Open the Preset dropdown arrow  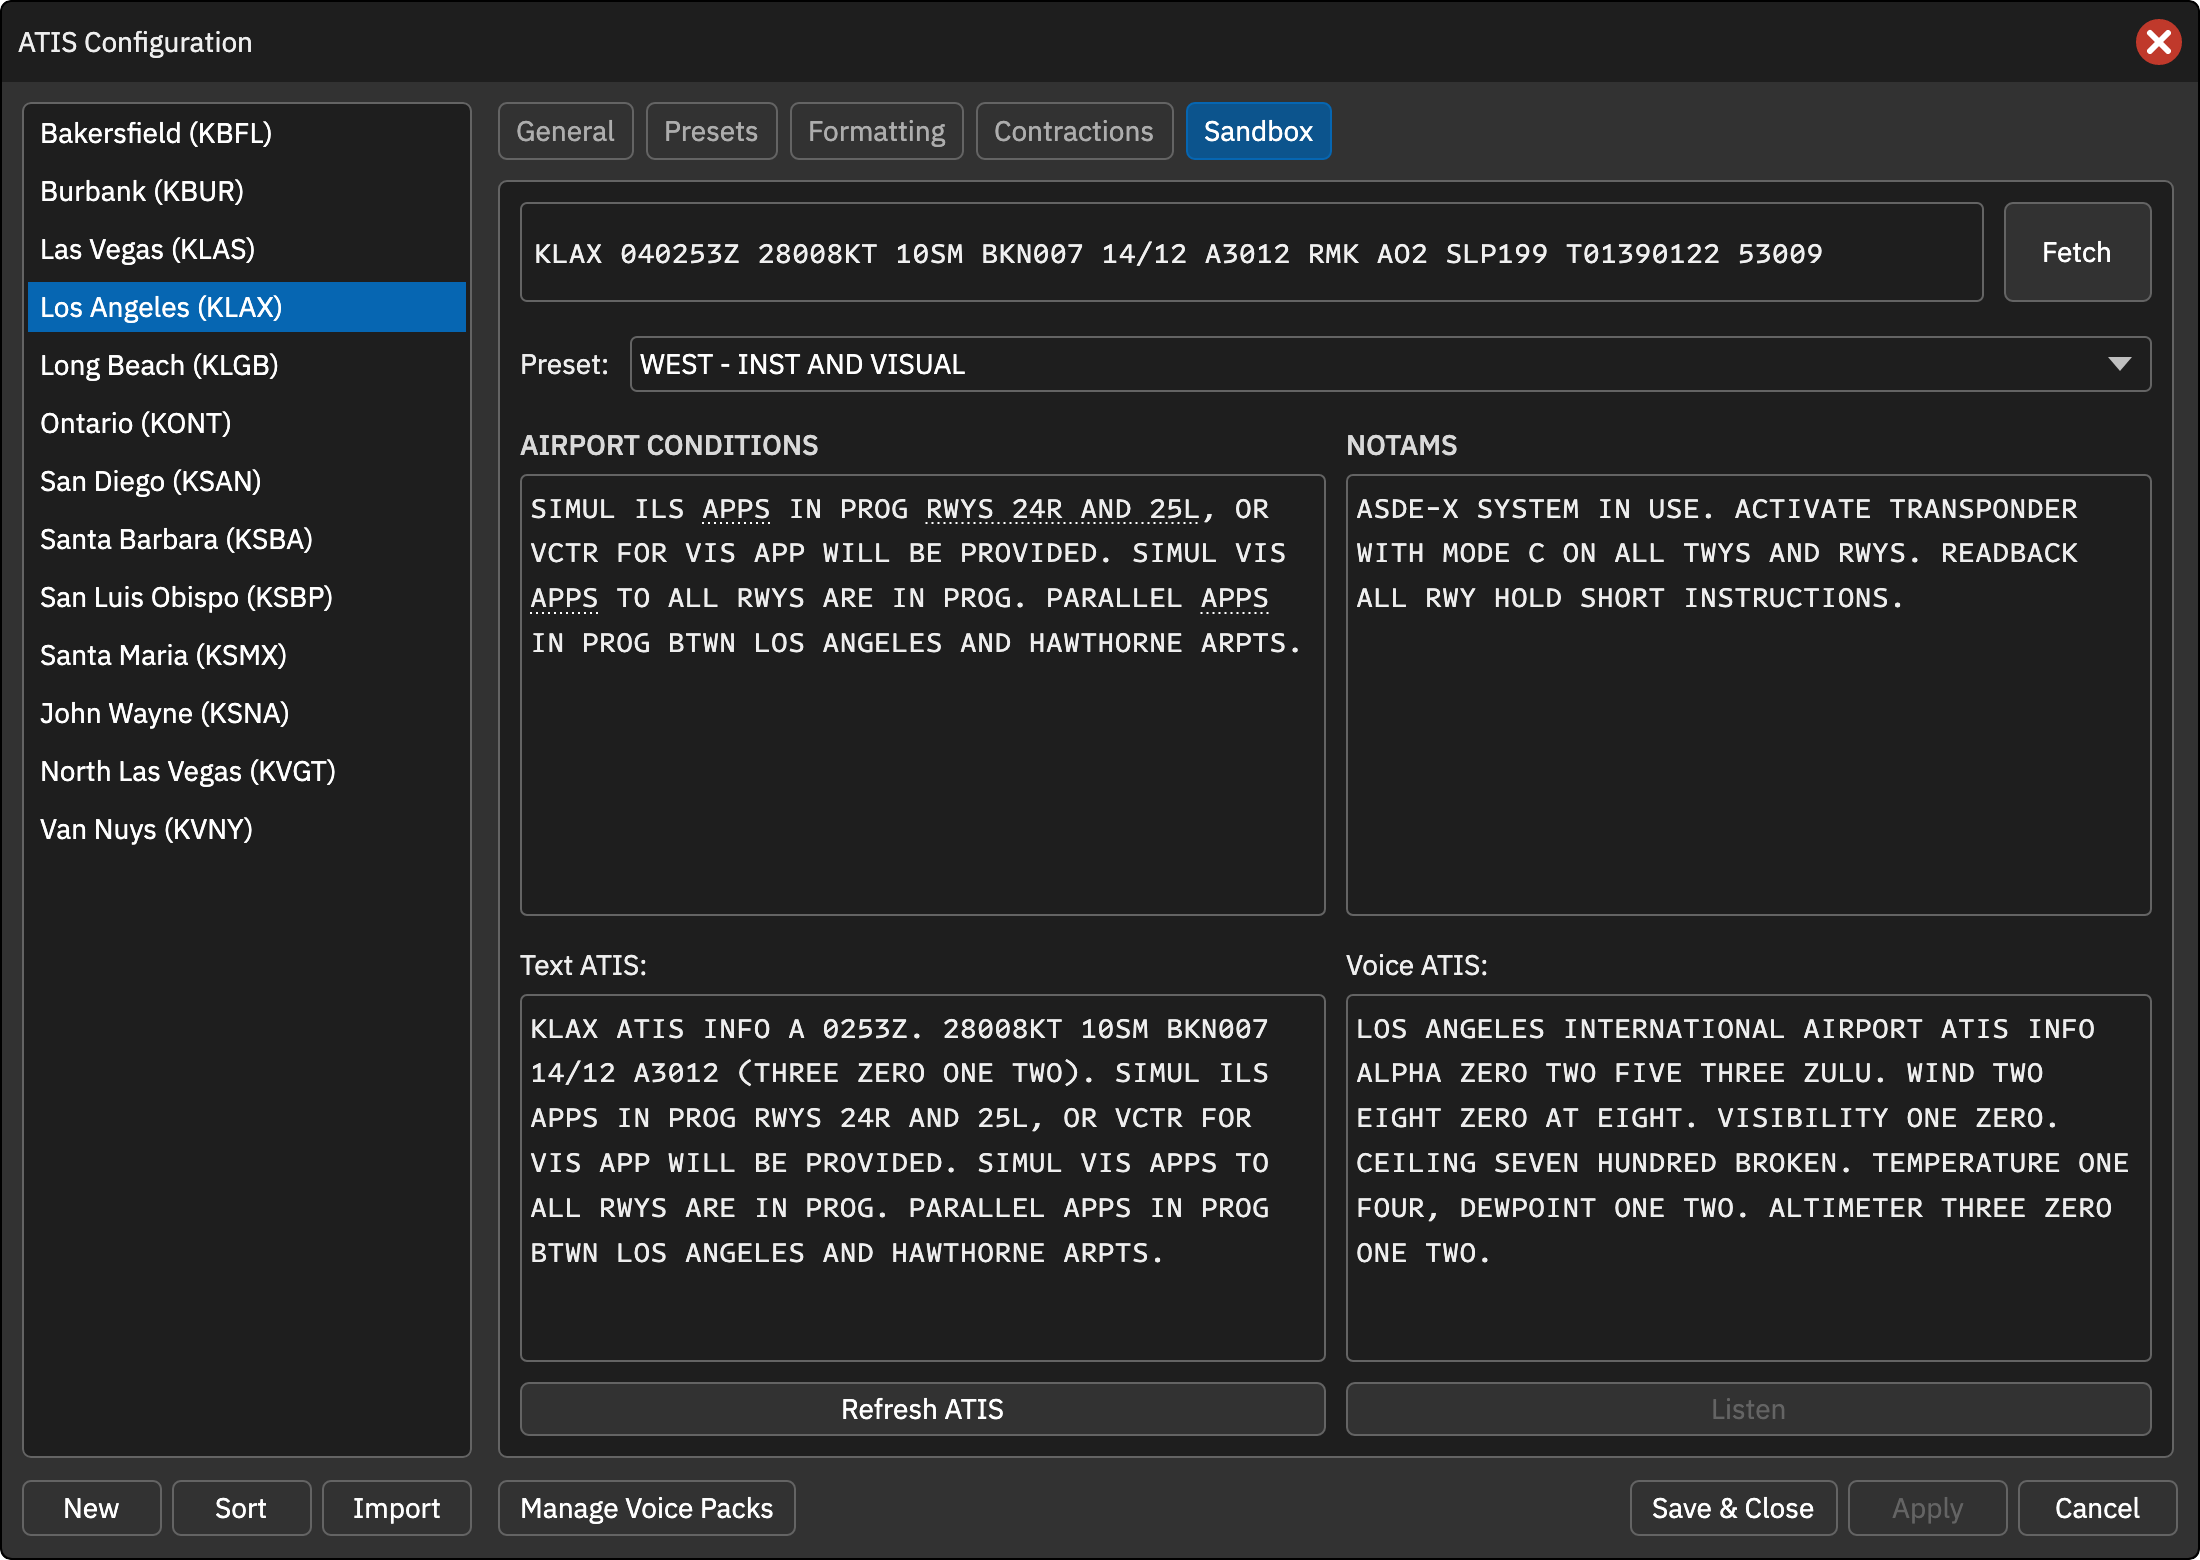point(2119,364)
